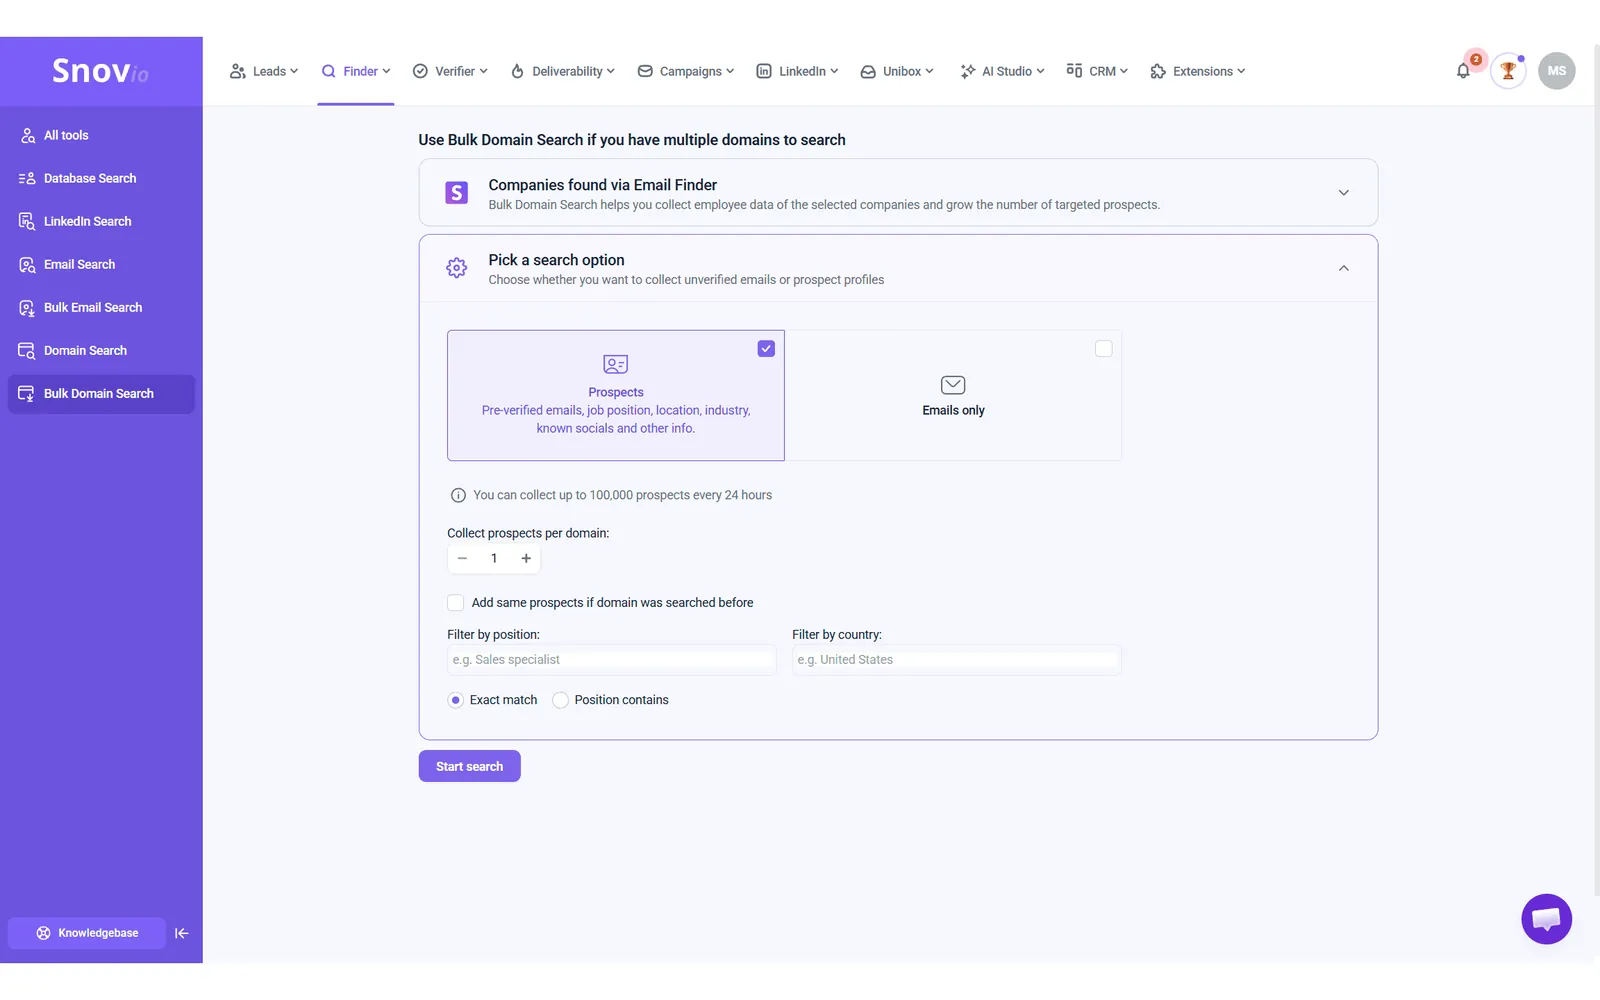Open the Campaigns dropdown menu
This screenshot has width=1600, height=1000.
point(686,71)
